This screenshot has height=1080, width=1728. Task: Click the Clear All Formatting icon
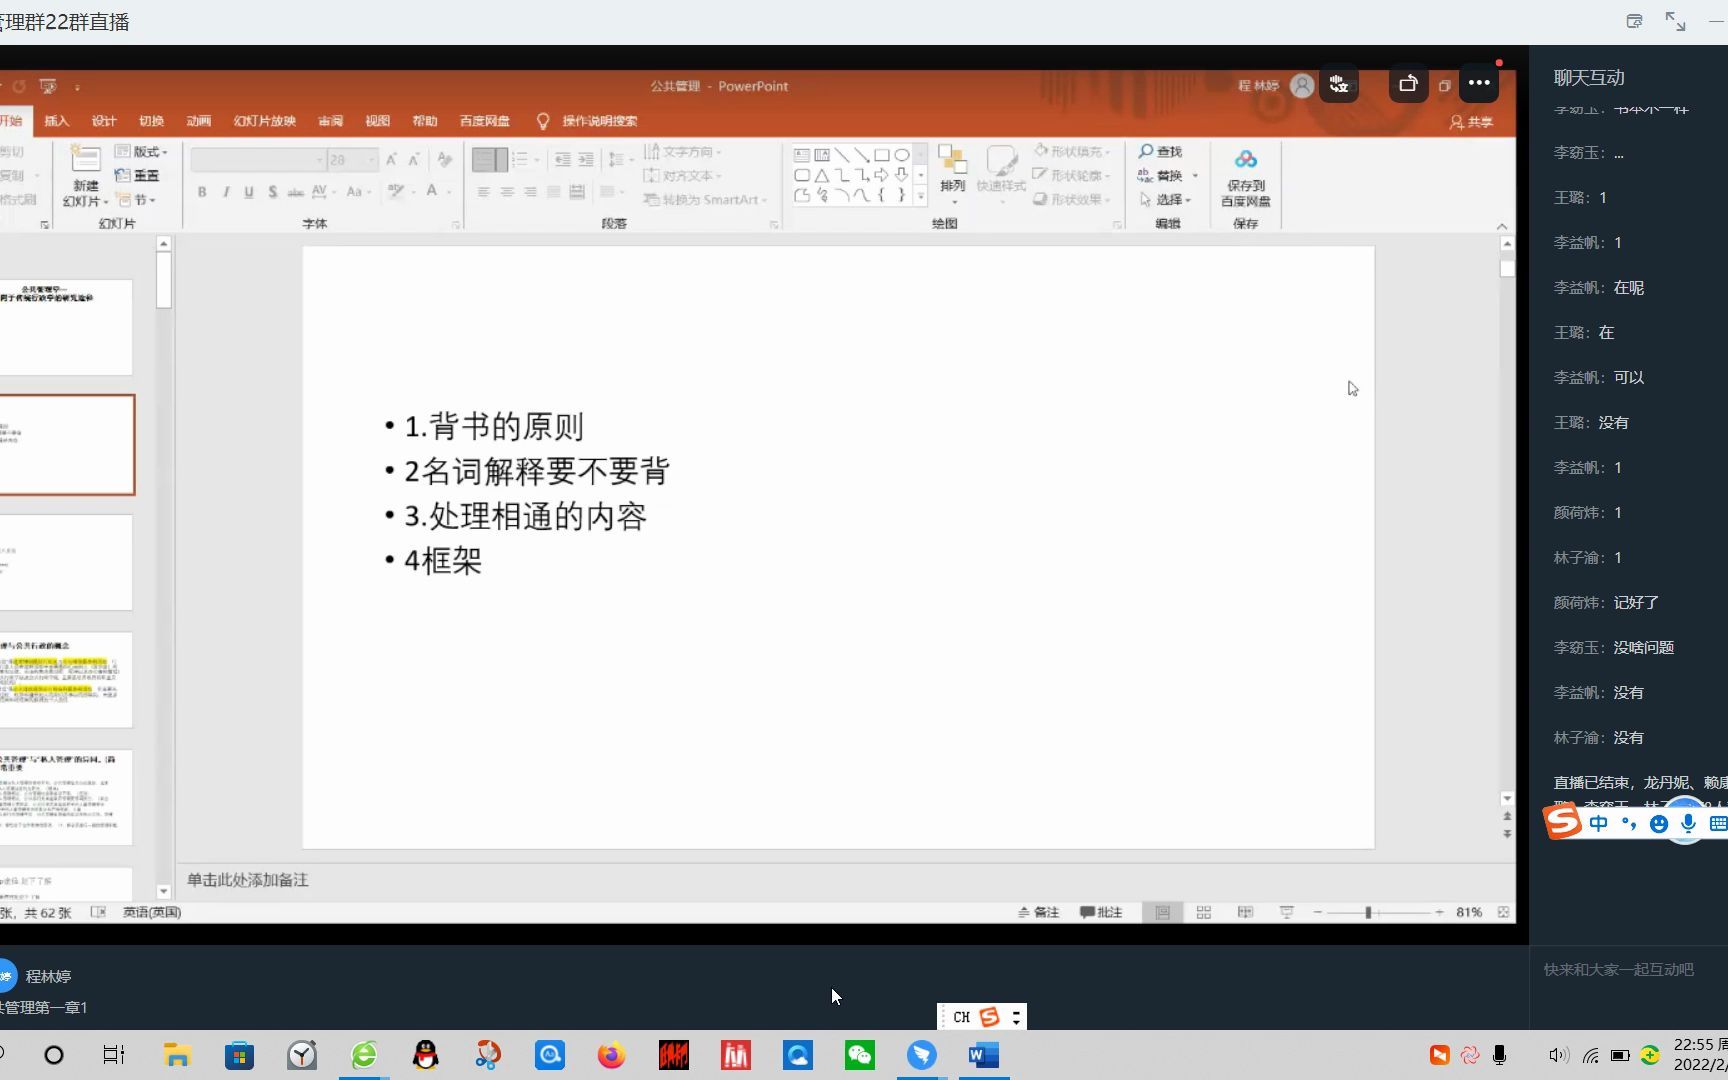[444, 160]
